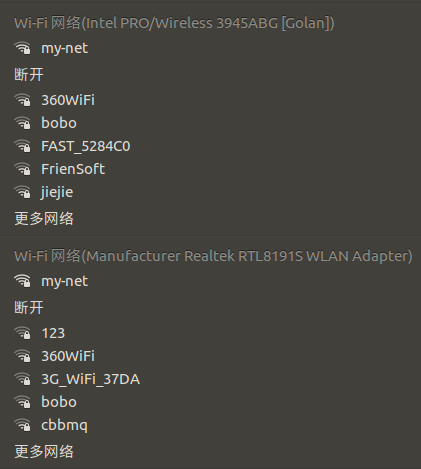421x469 pixels.
Task: Select the 3G_WiFi_37DA network entry
Action: pos(210,379)
